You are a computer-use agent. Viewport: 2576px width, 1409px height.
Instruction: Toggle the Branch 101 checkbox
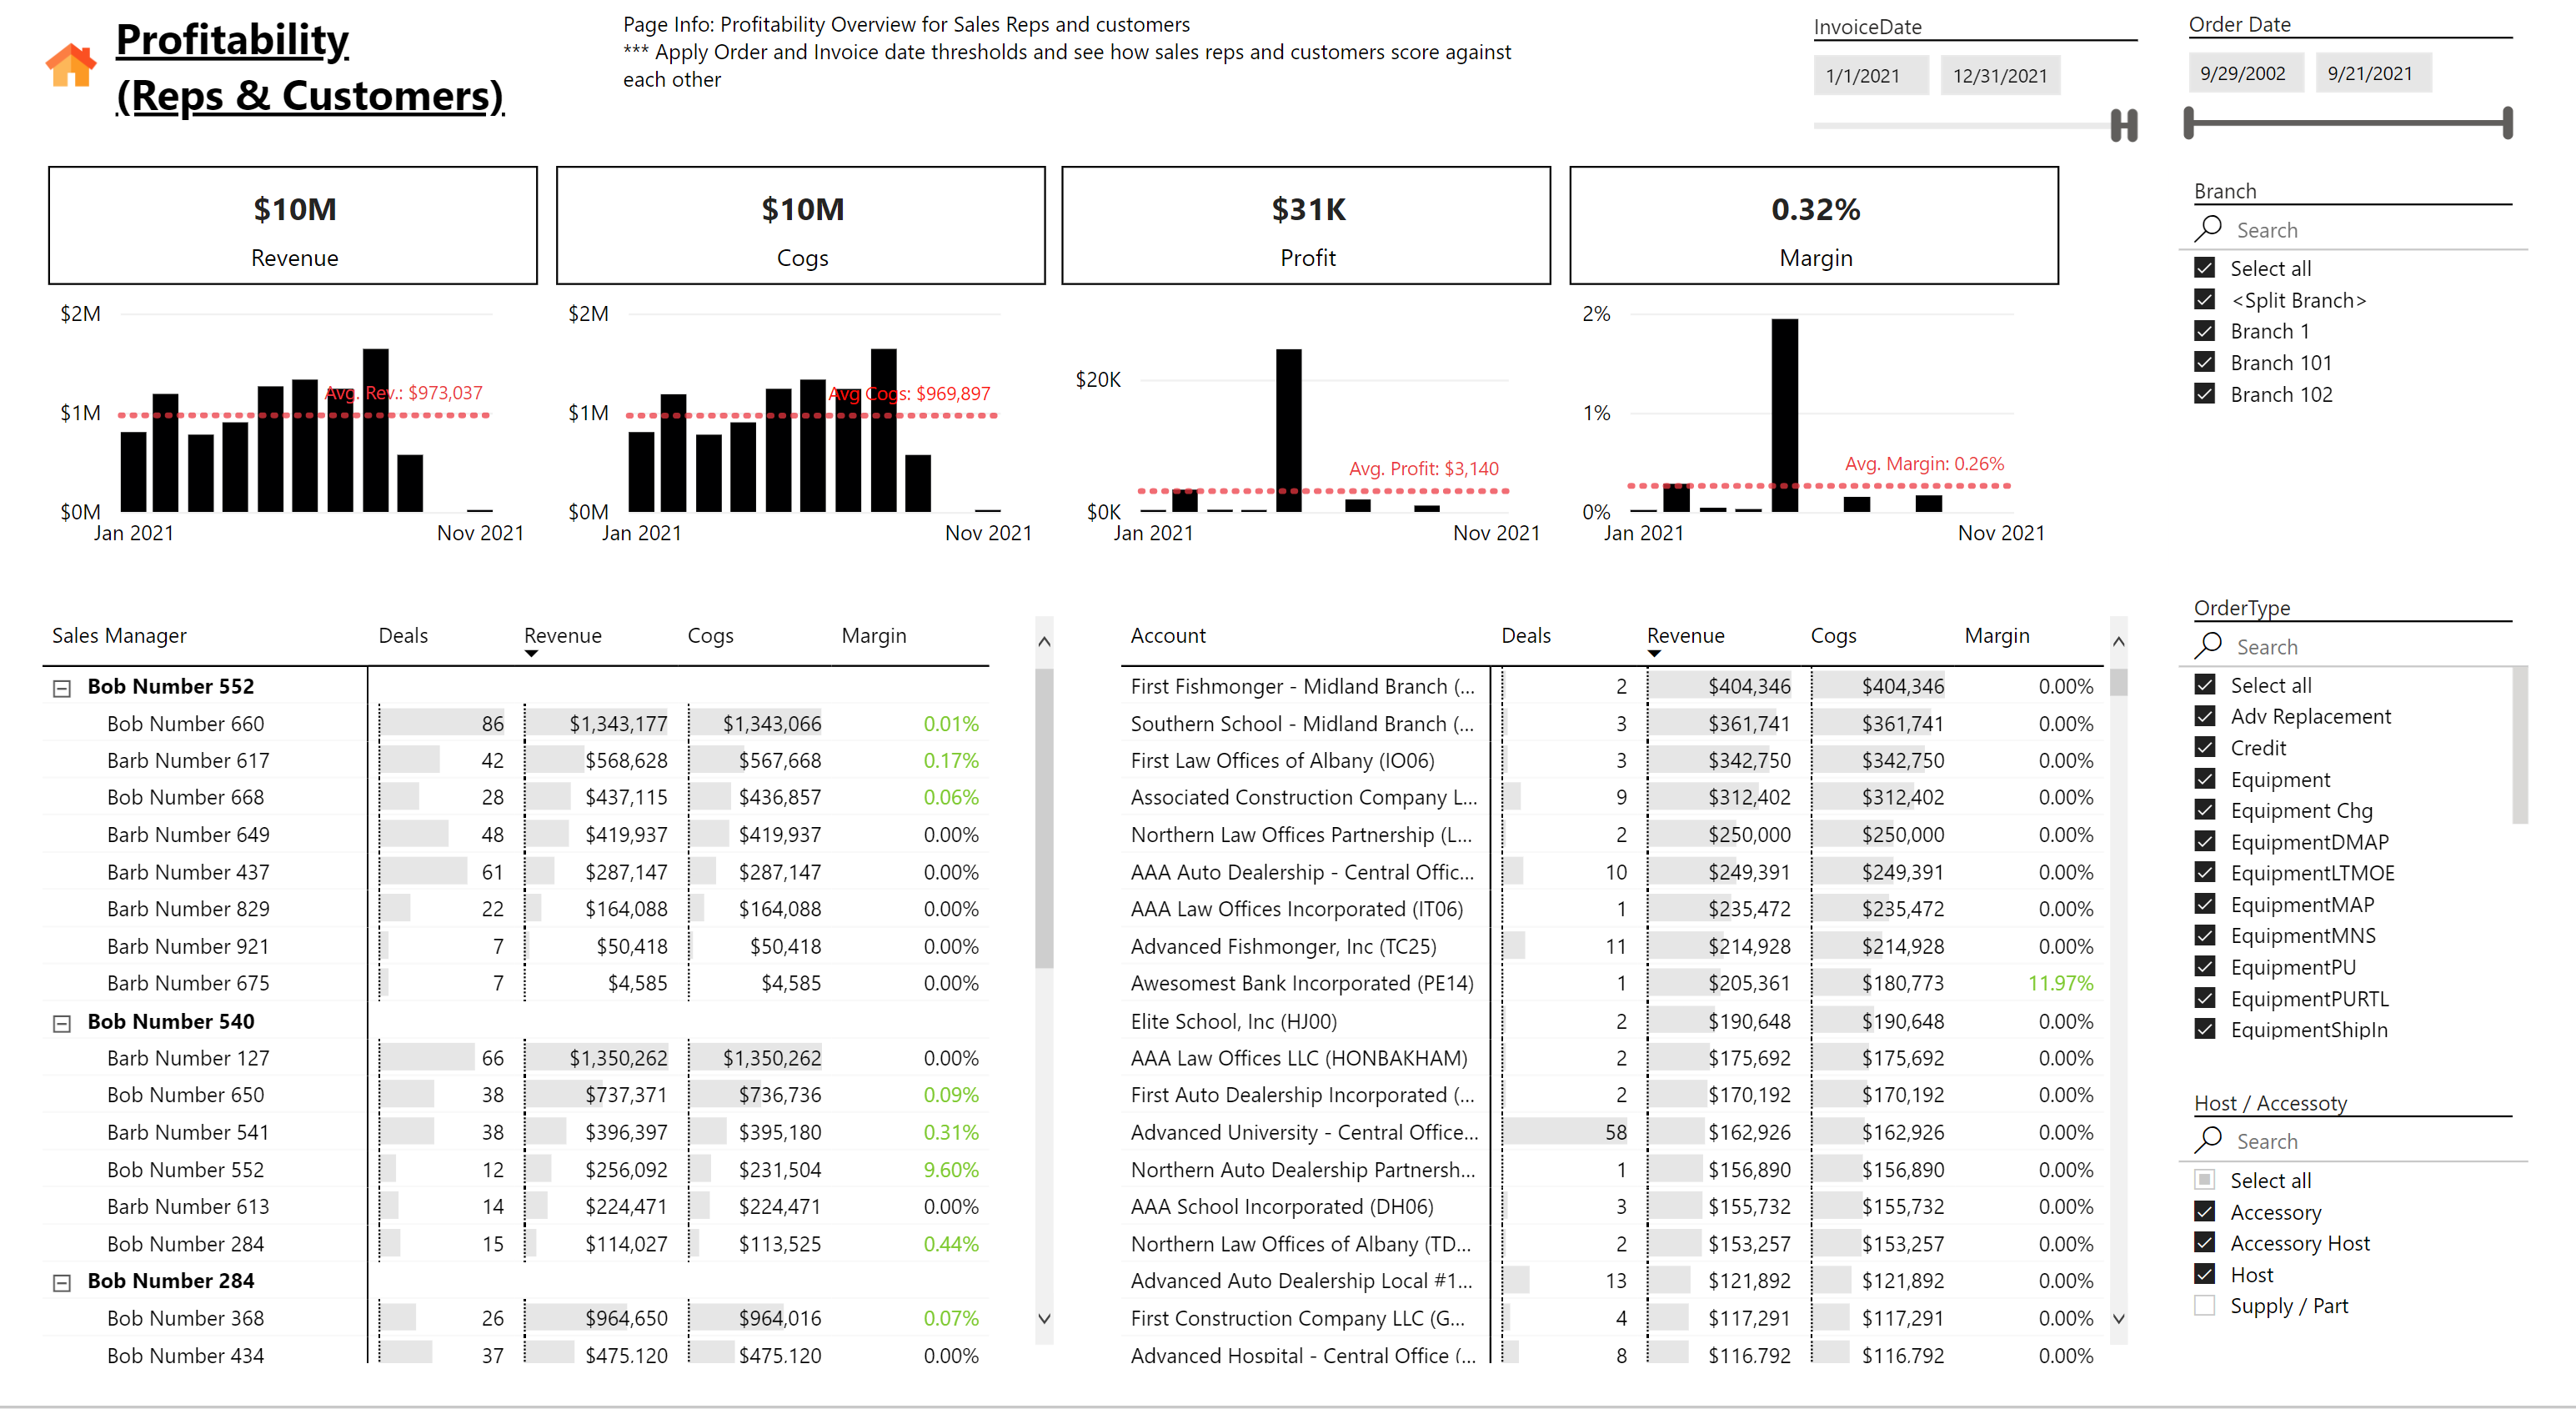2204,362
